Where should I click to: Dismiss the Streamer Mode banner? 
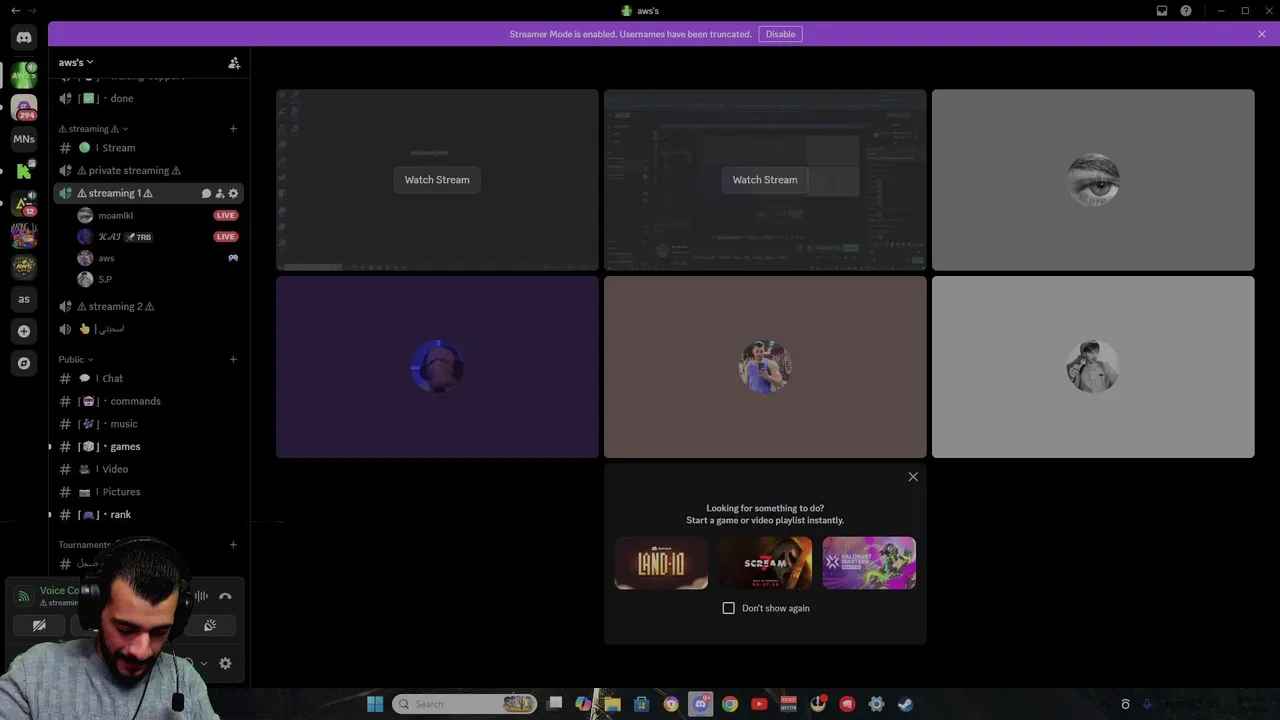[1262, 34]
